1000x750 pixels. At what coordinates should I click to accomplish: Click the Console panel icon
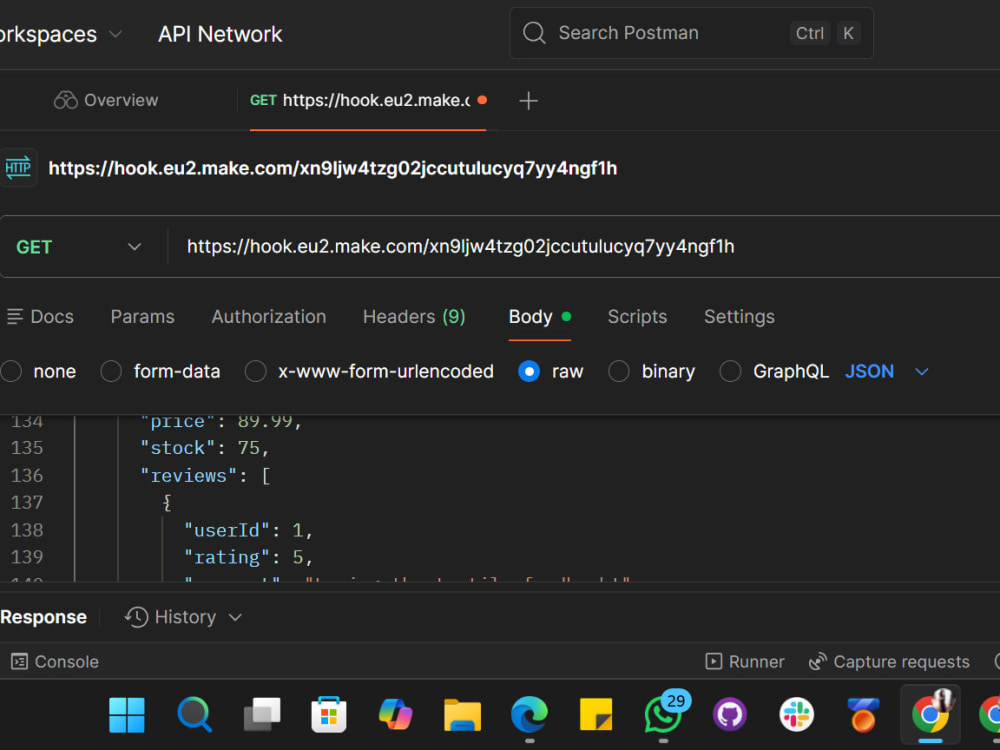20,661
